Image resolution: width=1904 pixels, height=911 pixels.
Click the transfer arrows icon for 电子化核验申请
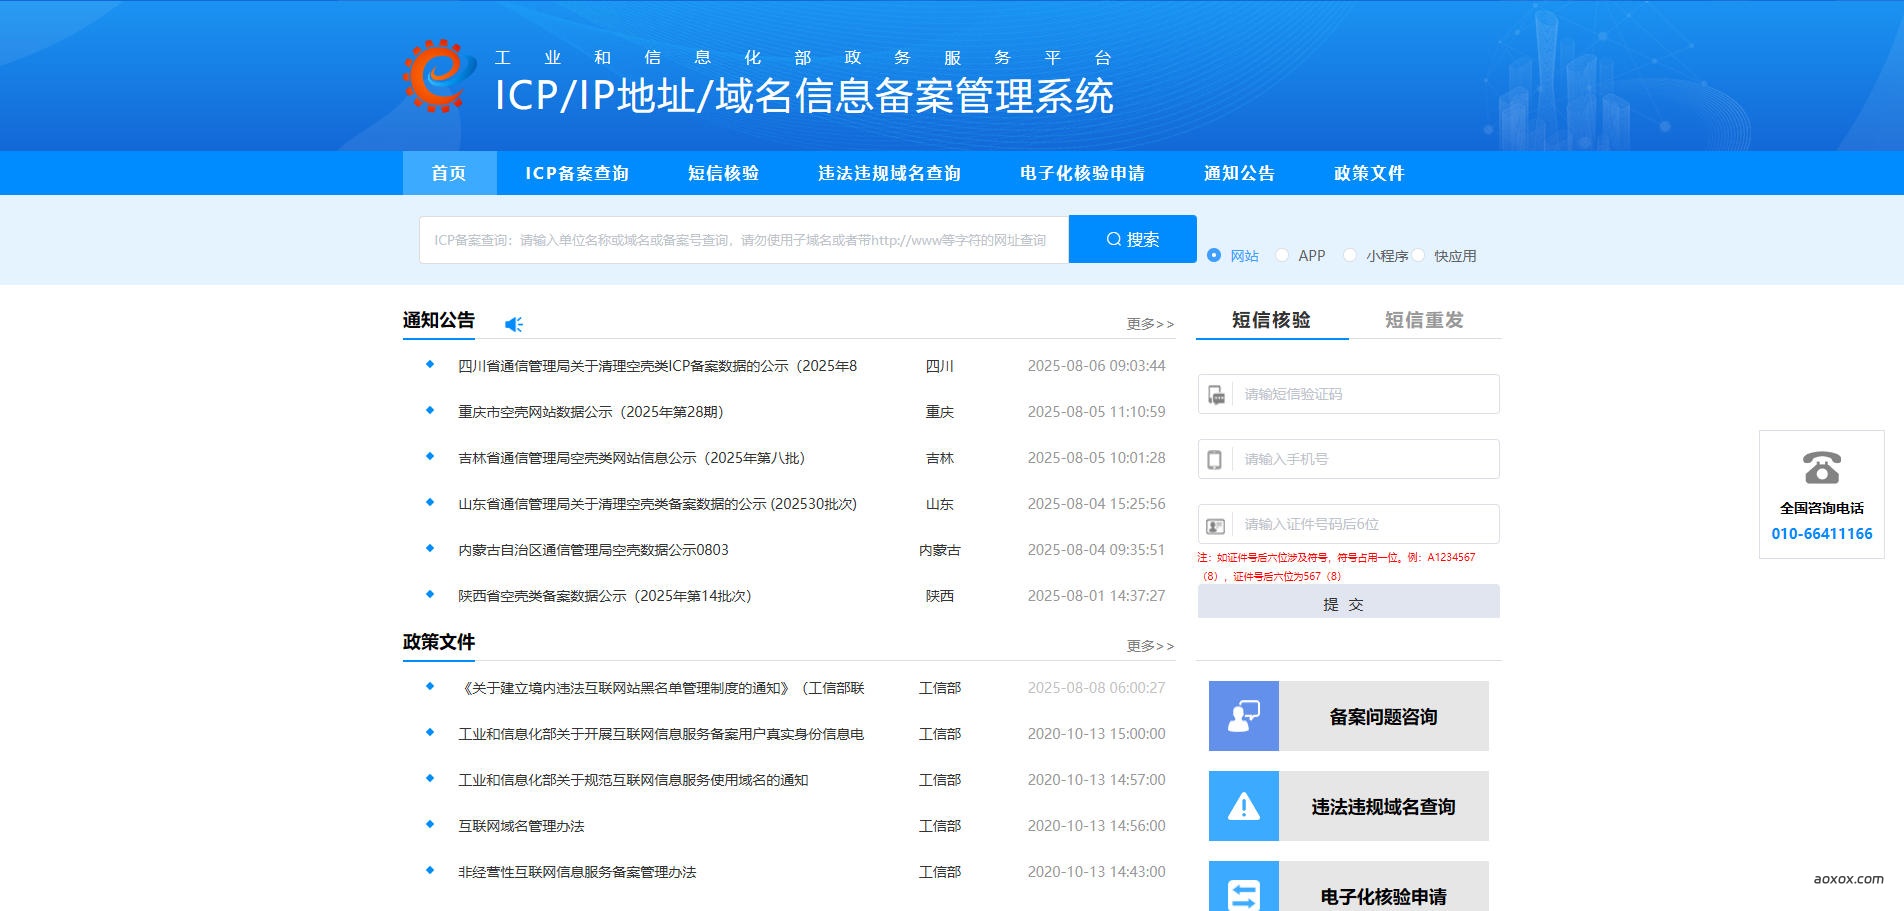tap(1243, 896)
